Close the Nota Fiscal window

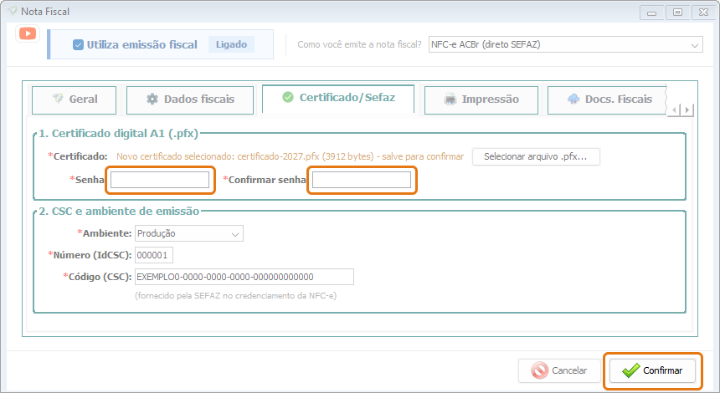click(703, 12)
